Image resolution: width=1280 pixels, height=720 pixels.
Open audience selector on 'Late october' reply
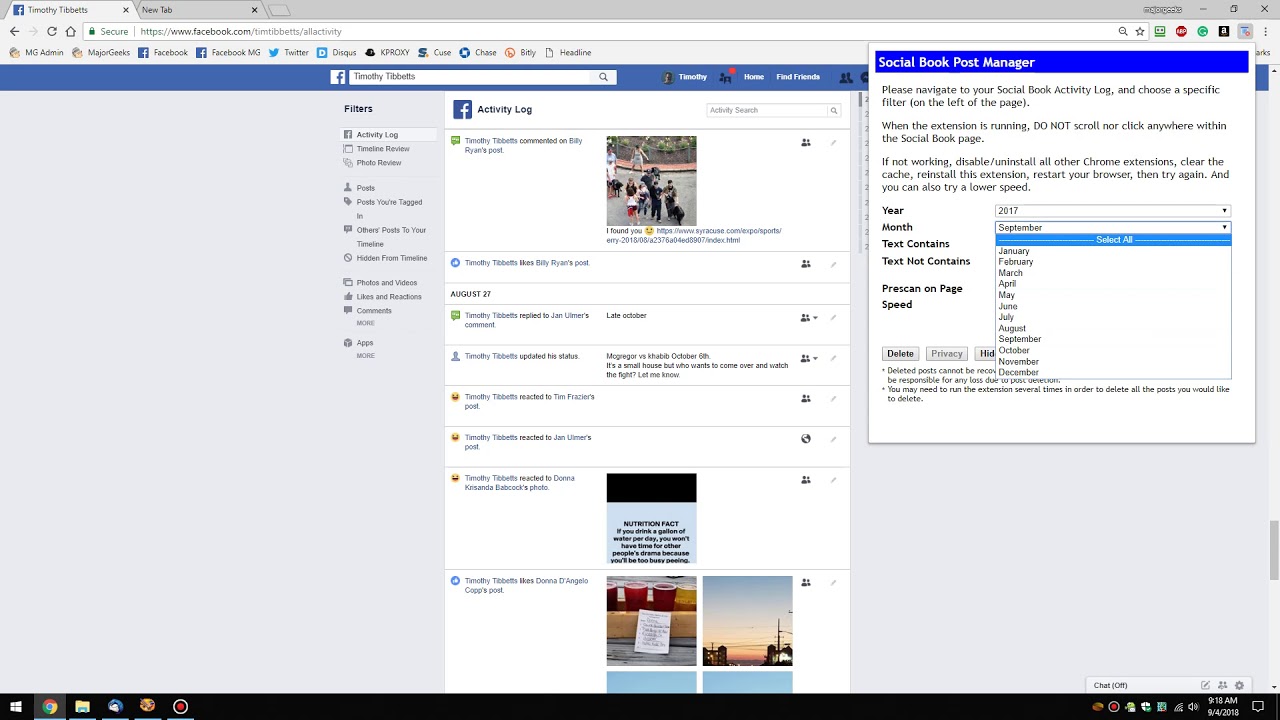[809, 318]
